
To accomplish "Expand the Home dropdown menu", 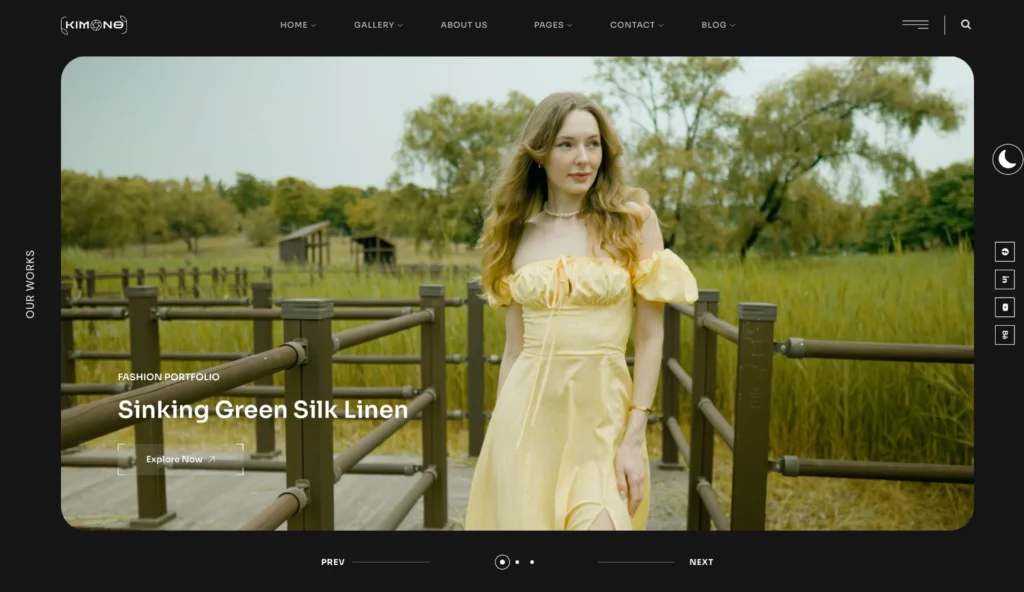I will [x=297, y=25].
